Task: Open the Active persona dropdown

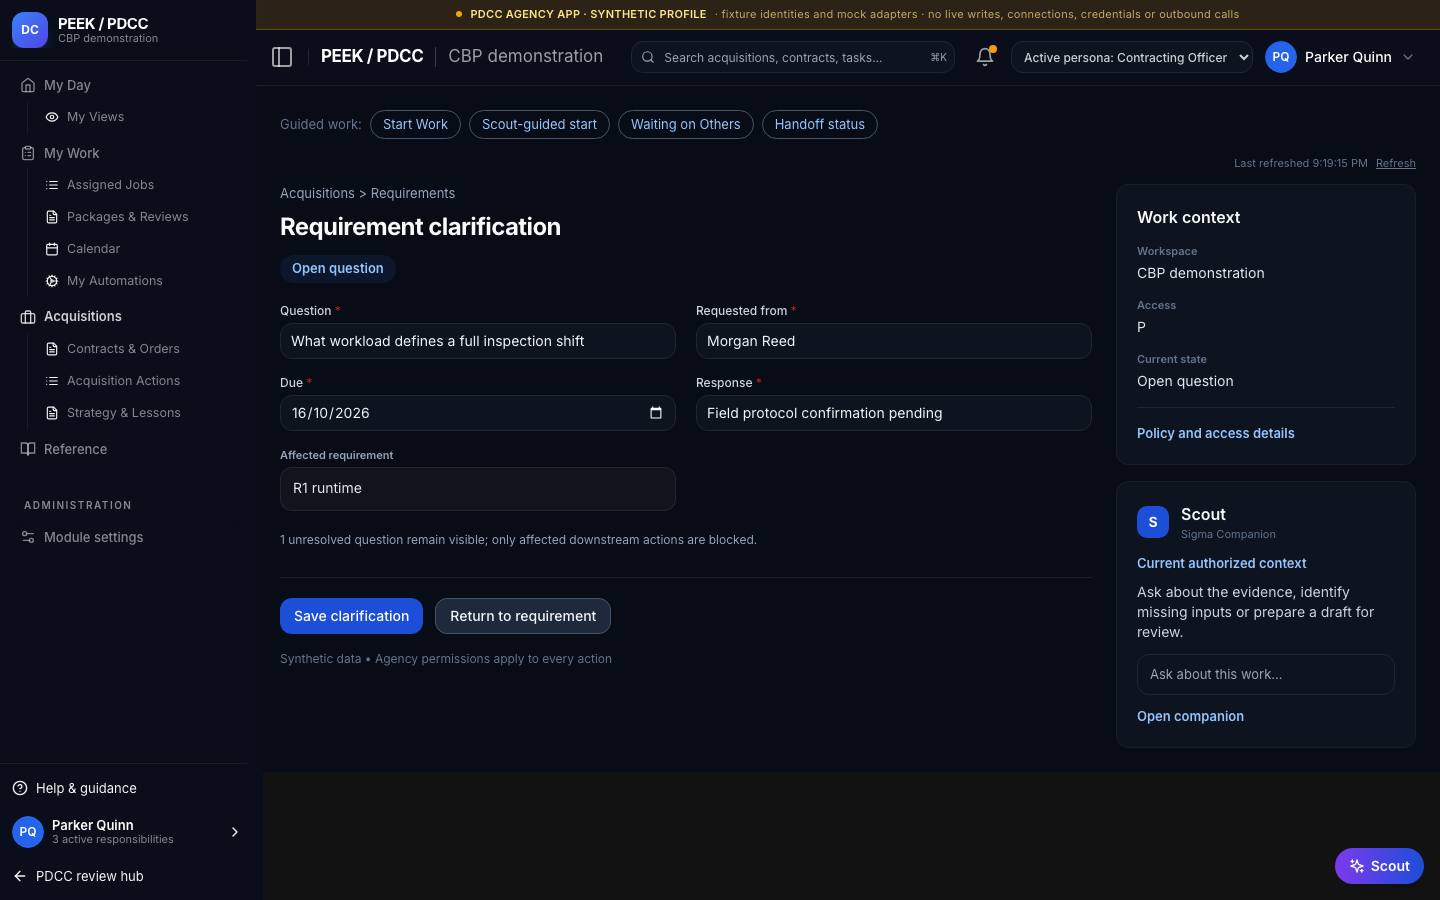Action: click(x=1132, y=57)
